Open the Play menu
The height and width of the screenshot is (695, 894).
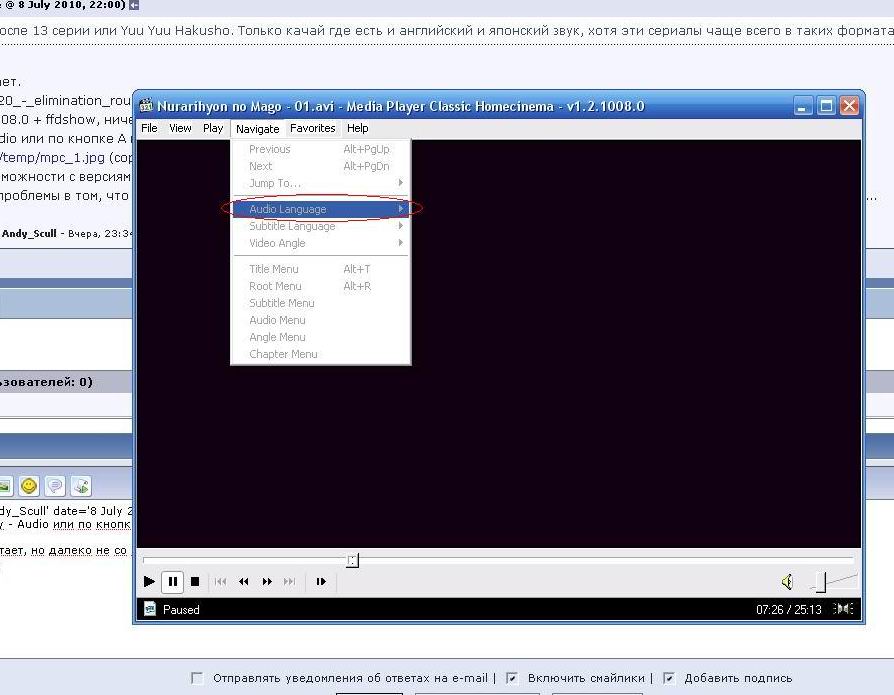coord(213,128)
